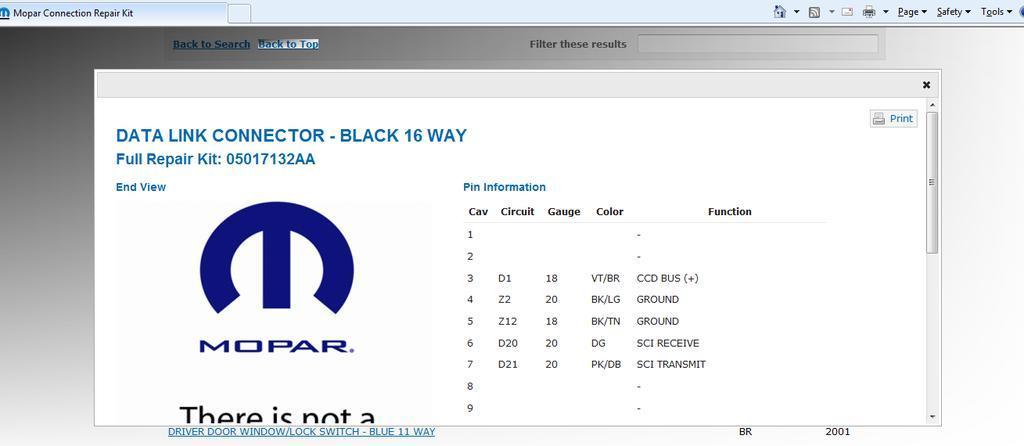The height and width of the screenshot is (446, 1024).
Task: Click the Circuit column header
Action: 517,212
